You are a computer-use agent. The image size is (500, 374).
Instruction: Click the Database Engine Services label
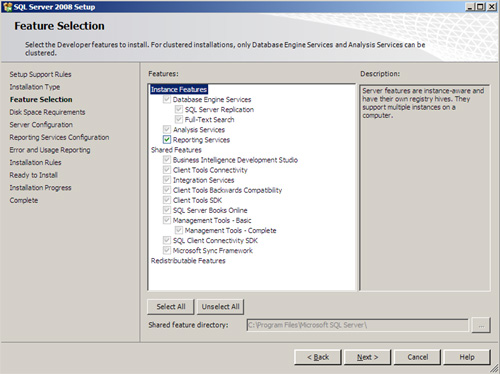[x=212, y=99]
